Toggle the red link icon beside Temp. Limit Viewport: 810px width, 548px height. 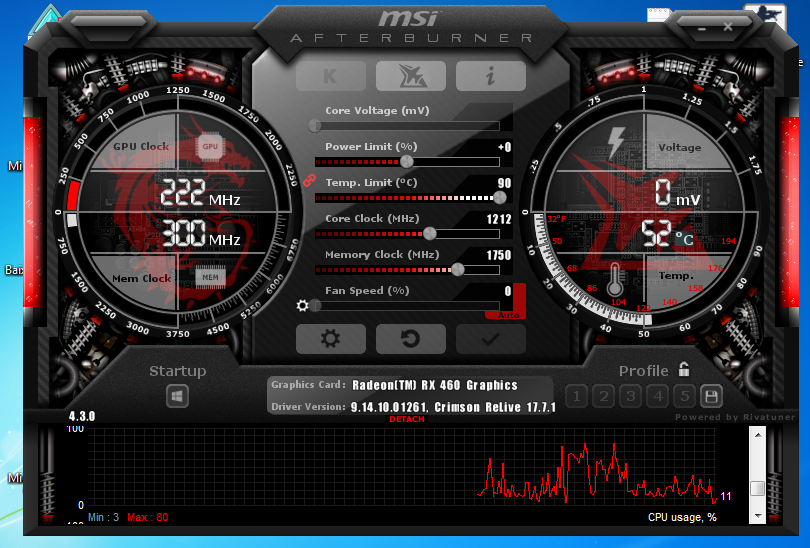click(x=309, y=180)
